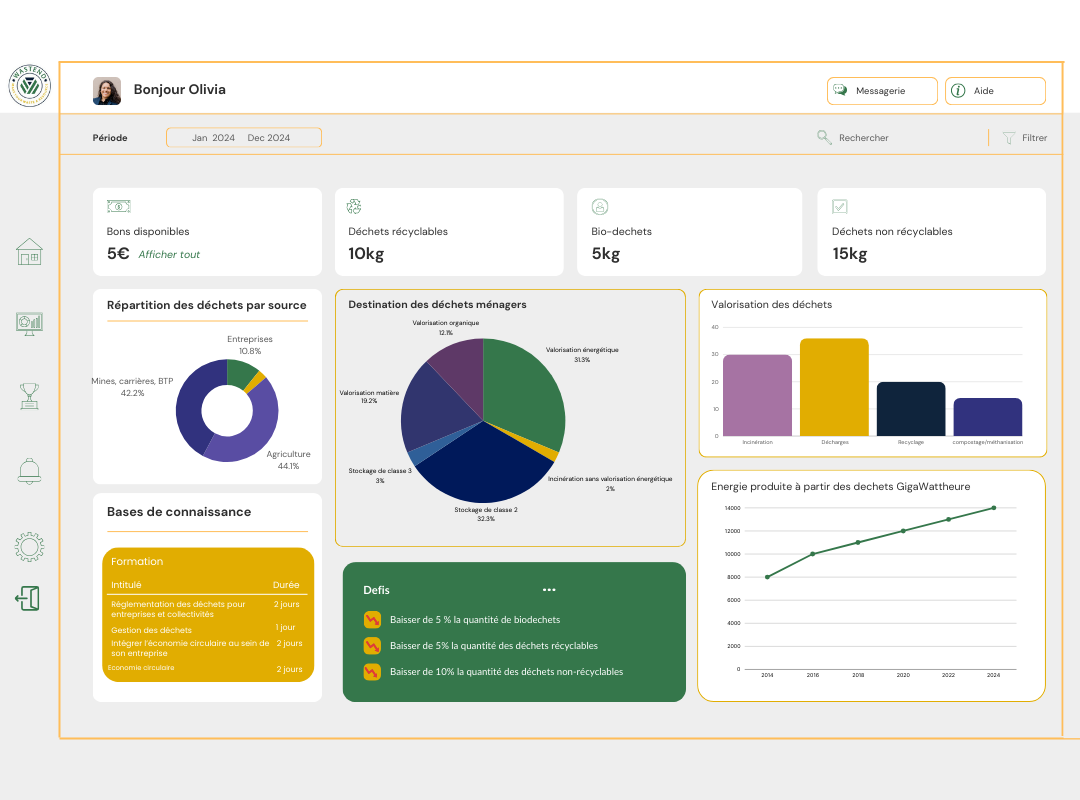Click the trophy icon in sidebar
The image size is (1080, 800).
[29, 396]
